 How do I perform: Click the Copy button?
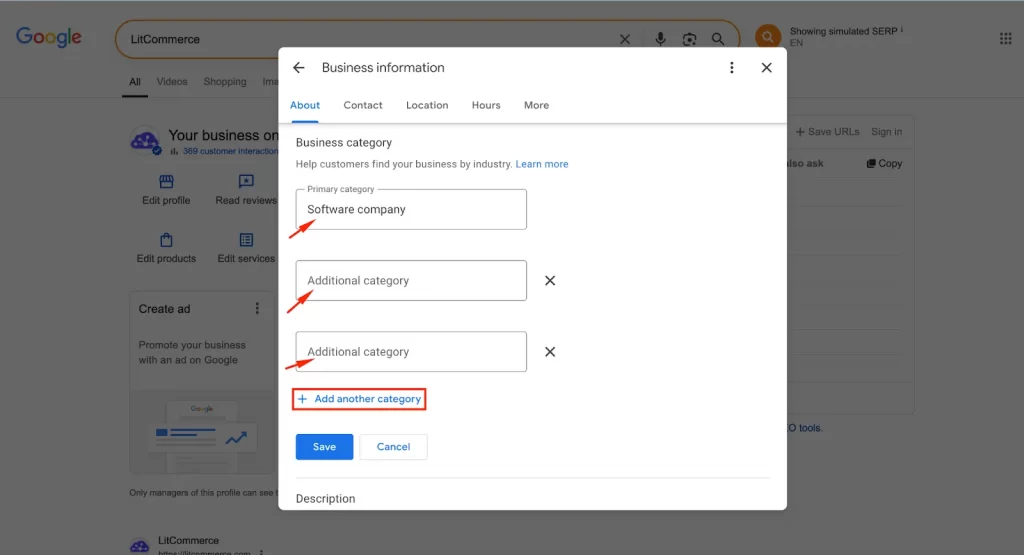[884, 163]
